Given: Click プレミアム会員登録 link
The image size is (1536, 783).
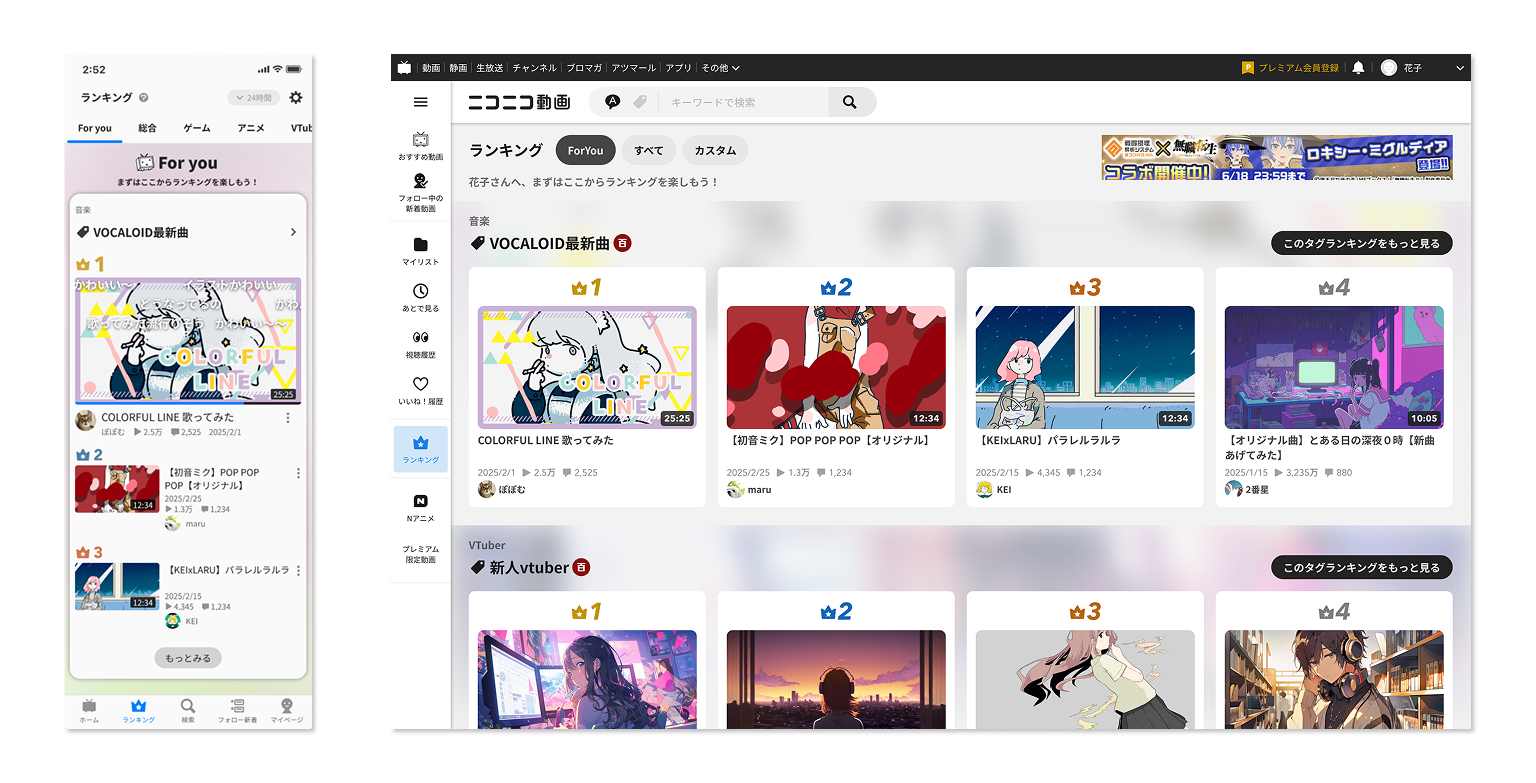Looking at the screenshot, I should point(1290,68).
